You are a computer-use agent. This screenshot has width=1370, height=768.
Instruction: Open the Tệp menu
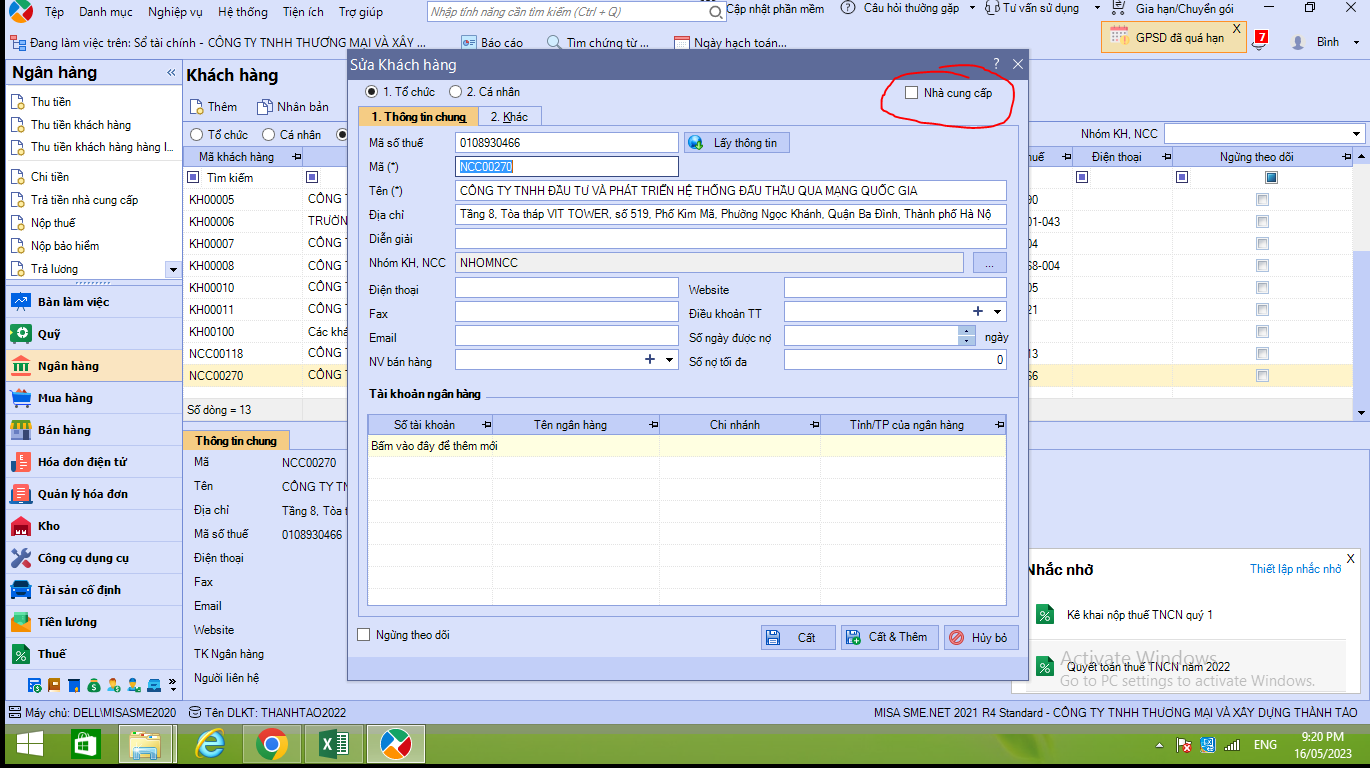click(x=54, y=11)
